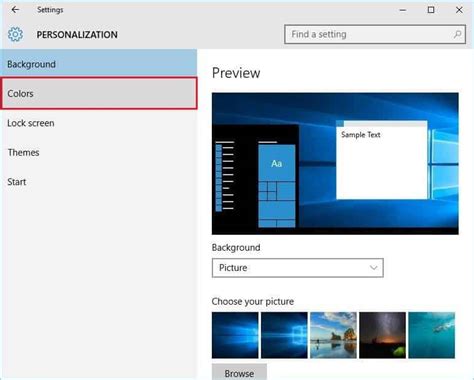This screenshot has height=380, width=474.
Task: Click the Choose your picture label
Action: 253,301
